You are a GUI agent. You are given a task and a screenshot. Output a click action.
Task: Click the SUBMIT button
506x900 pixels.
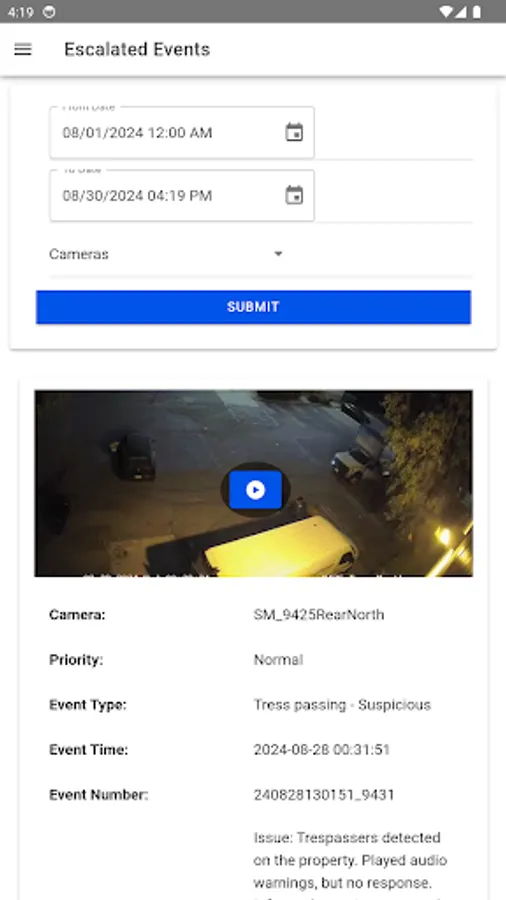coord(254,307)
